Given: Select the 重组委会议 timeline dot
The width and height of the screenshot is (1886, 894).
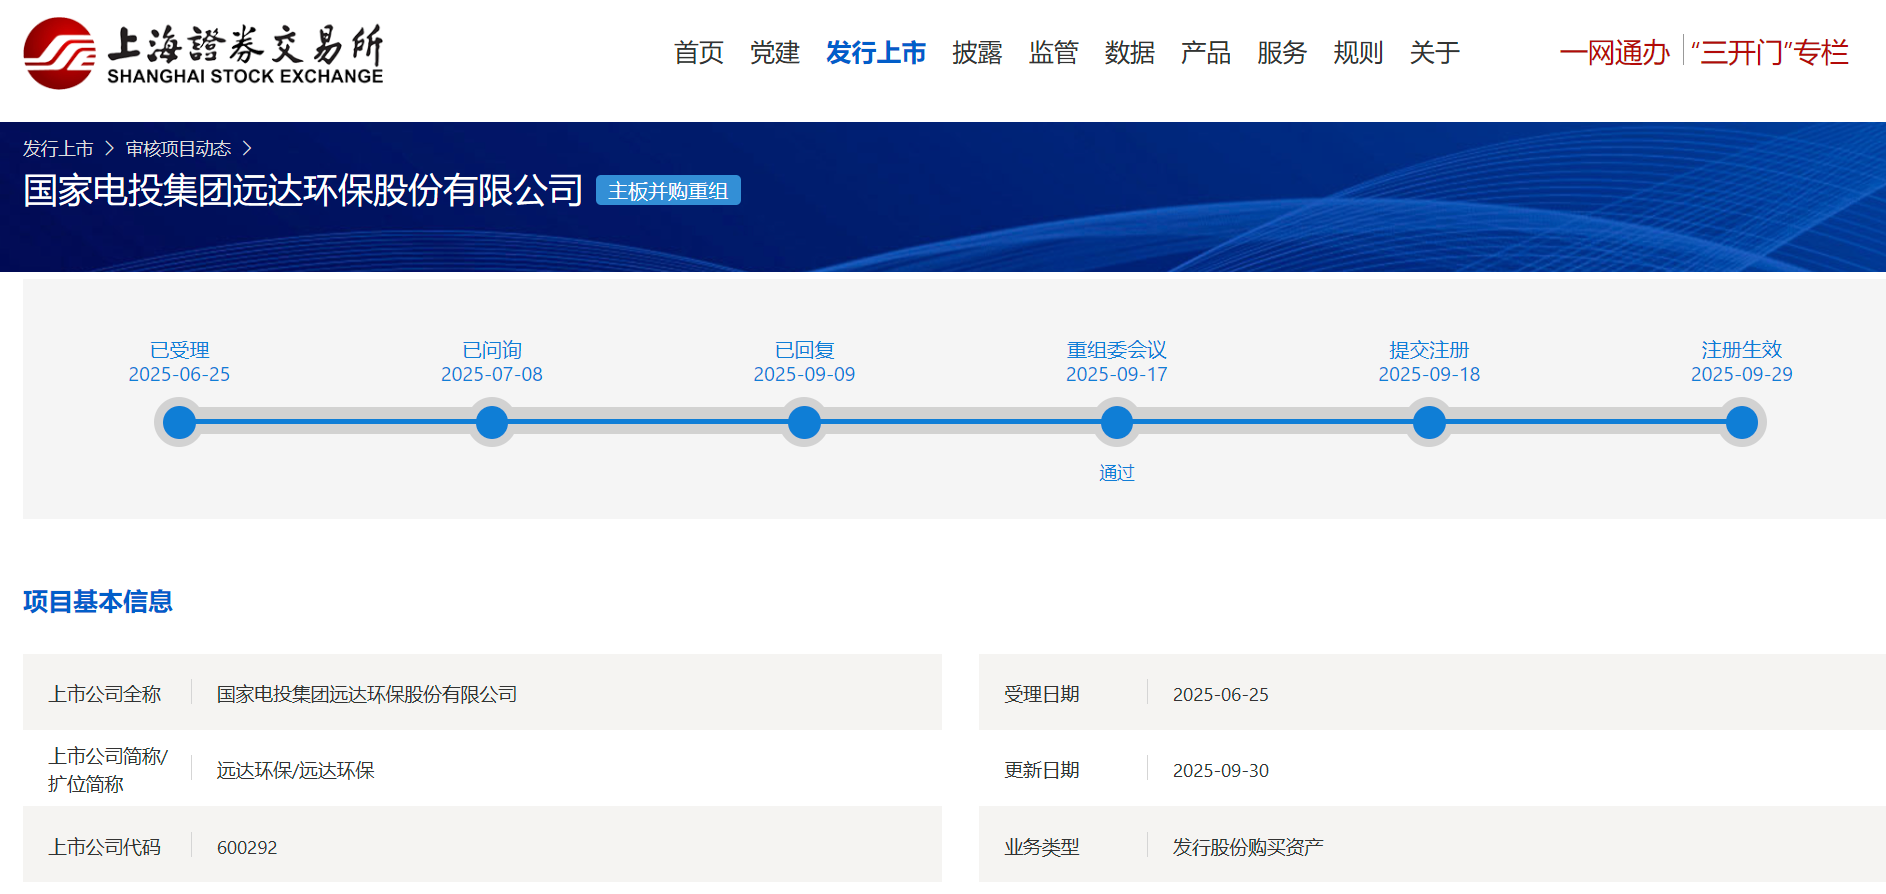Looking at the screenshot, I should point(1117,422).
